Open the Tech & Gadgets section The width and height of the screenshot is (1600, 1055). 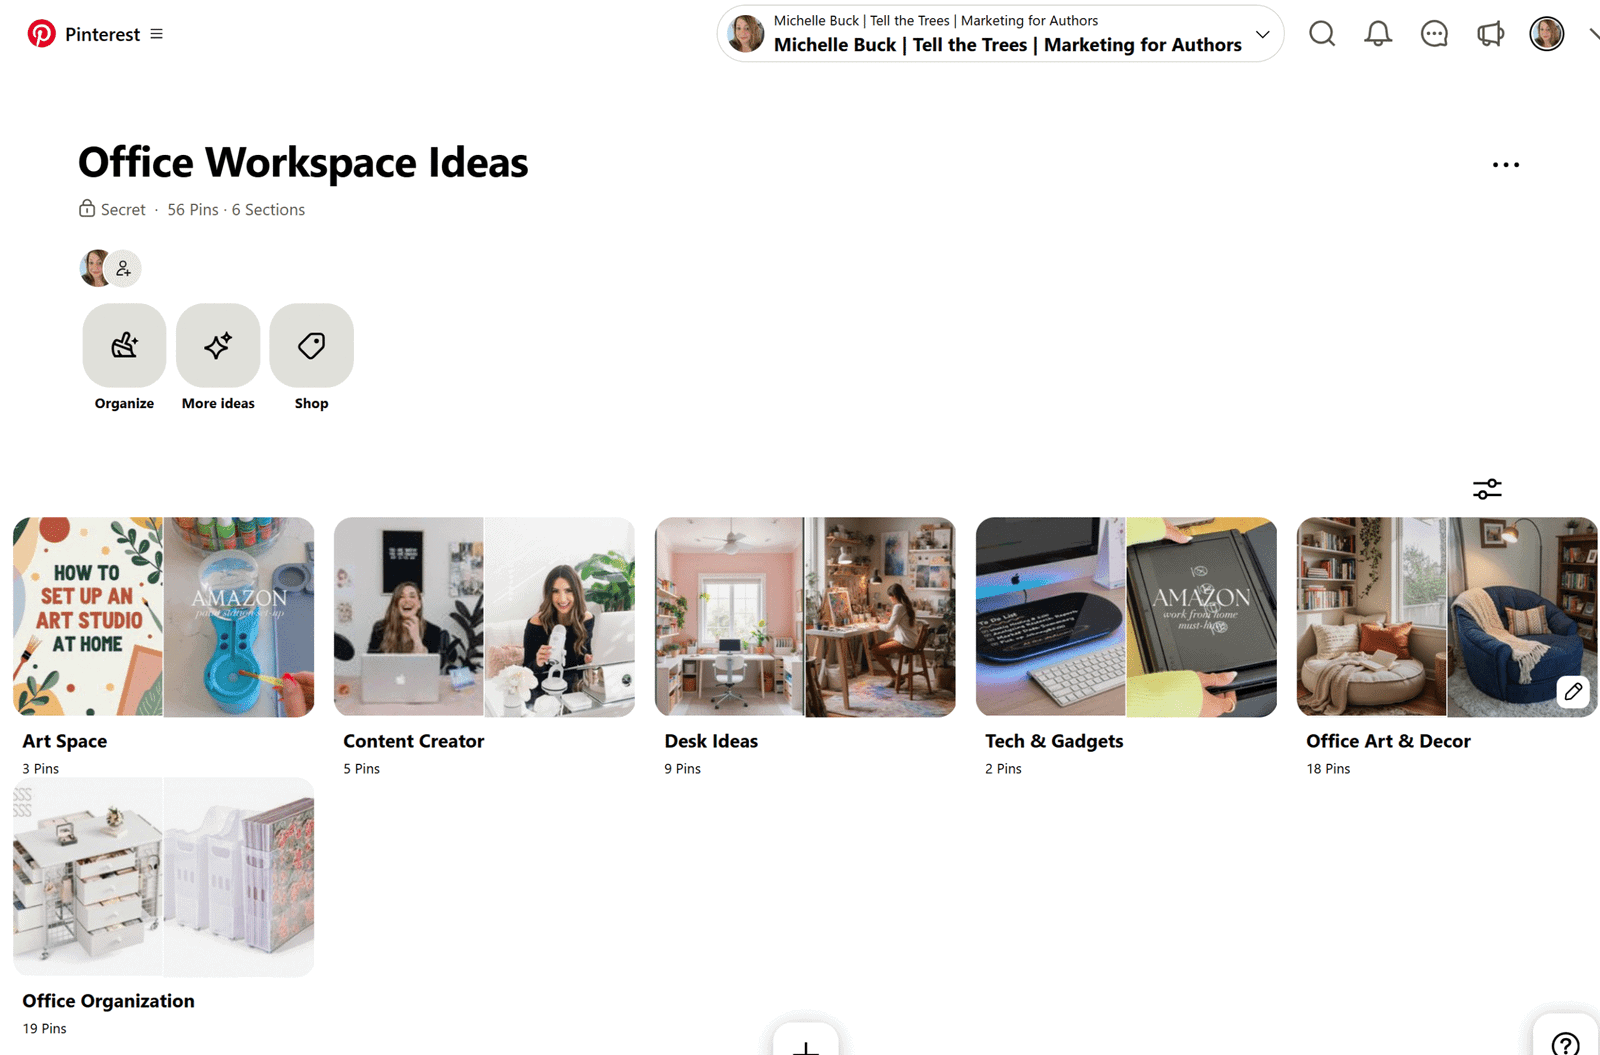(1125, 617)
